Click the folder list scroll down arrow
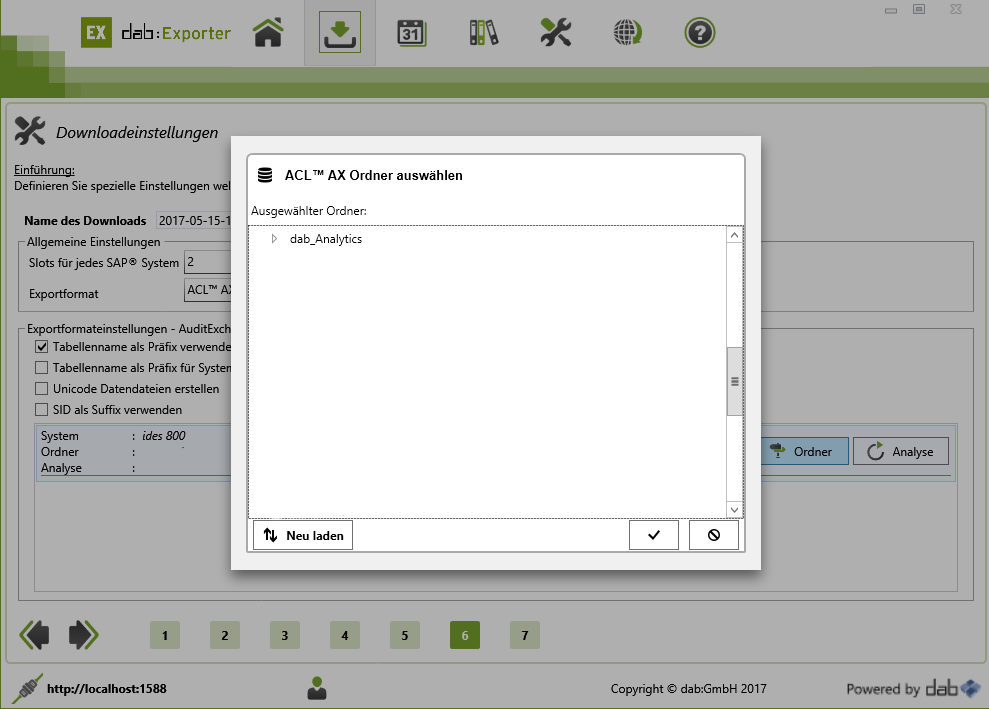The image size is (989, 709). [x=734, y=509]
